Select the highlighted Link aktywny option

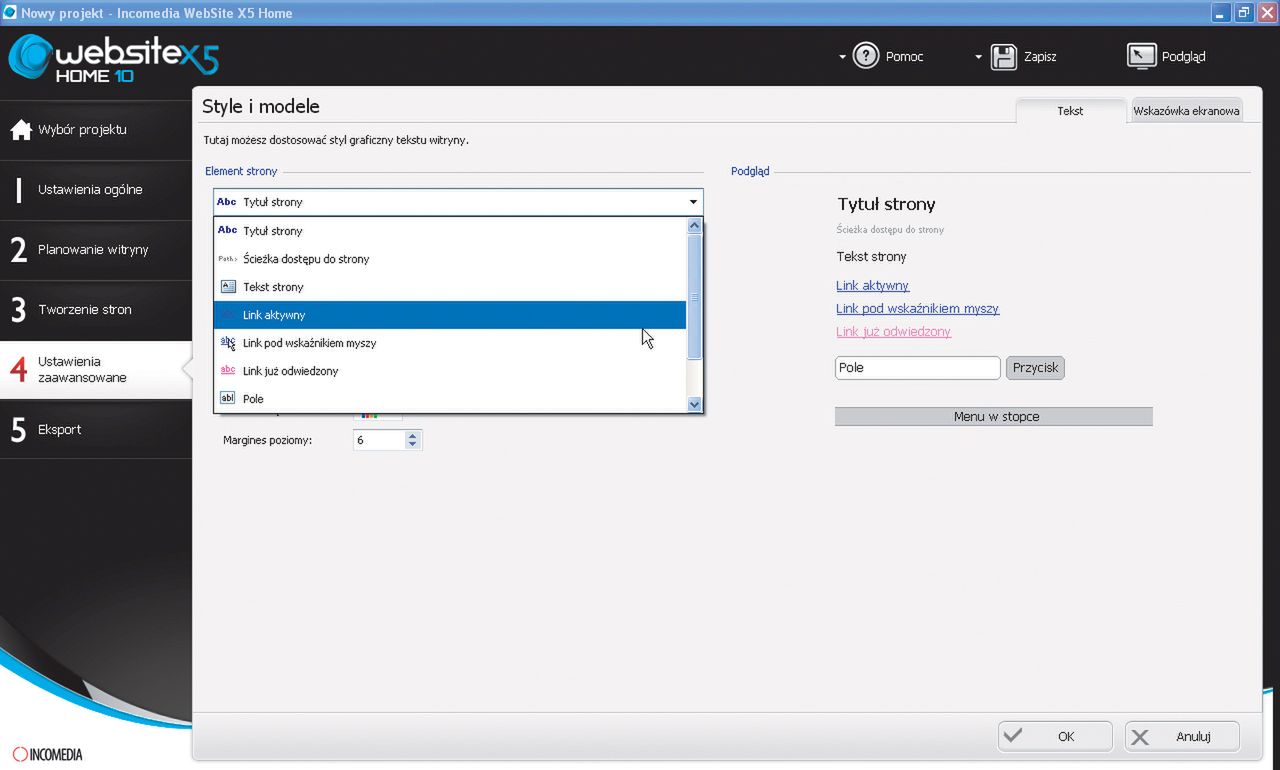(x=450, y=315)
